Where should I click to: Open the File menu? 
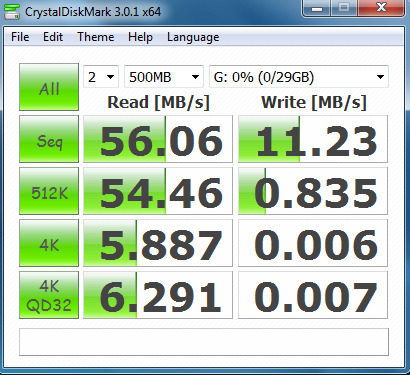pos(20,37)
